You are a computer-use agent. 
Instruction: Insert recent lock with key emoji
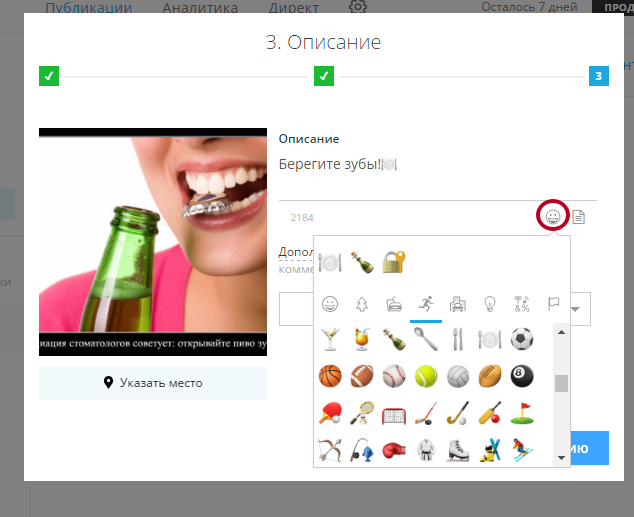(394, 262)
